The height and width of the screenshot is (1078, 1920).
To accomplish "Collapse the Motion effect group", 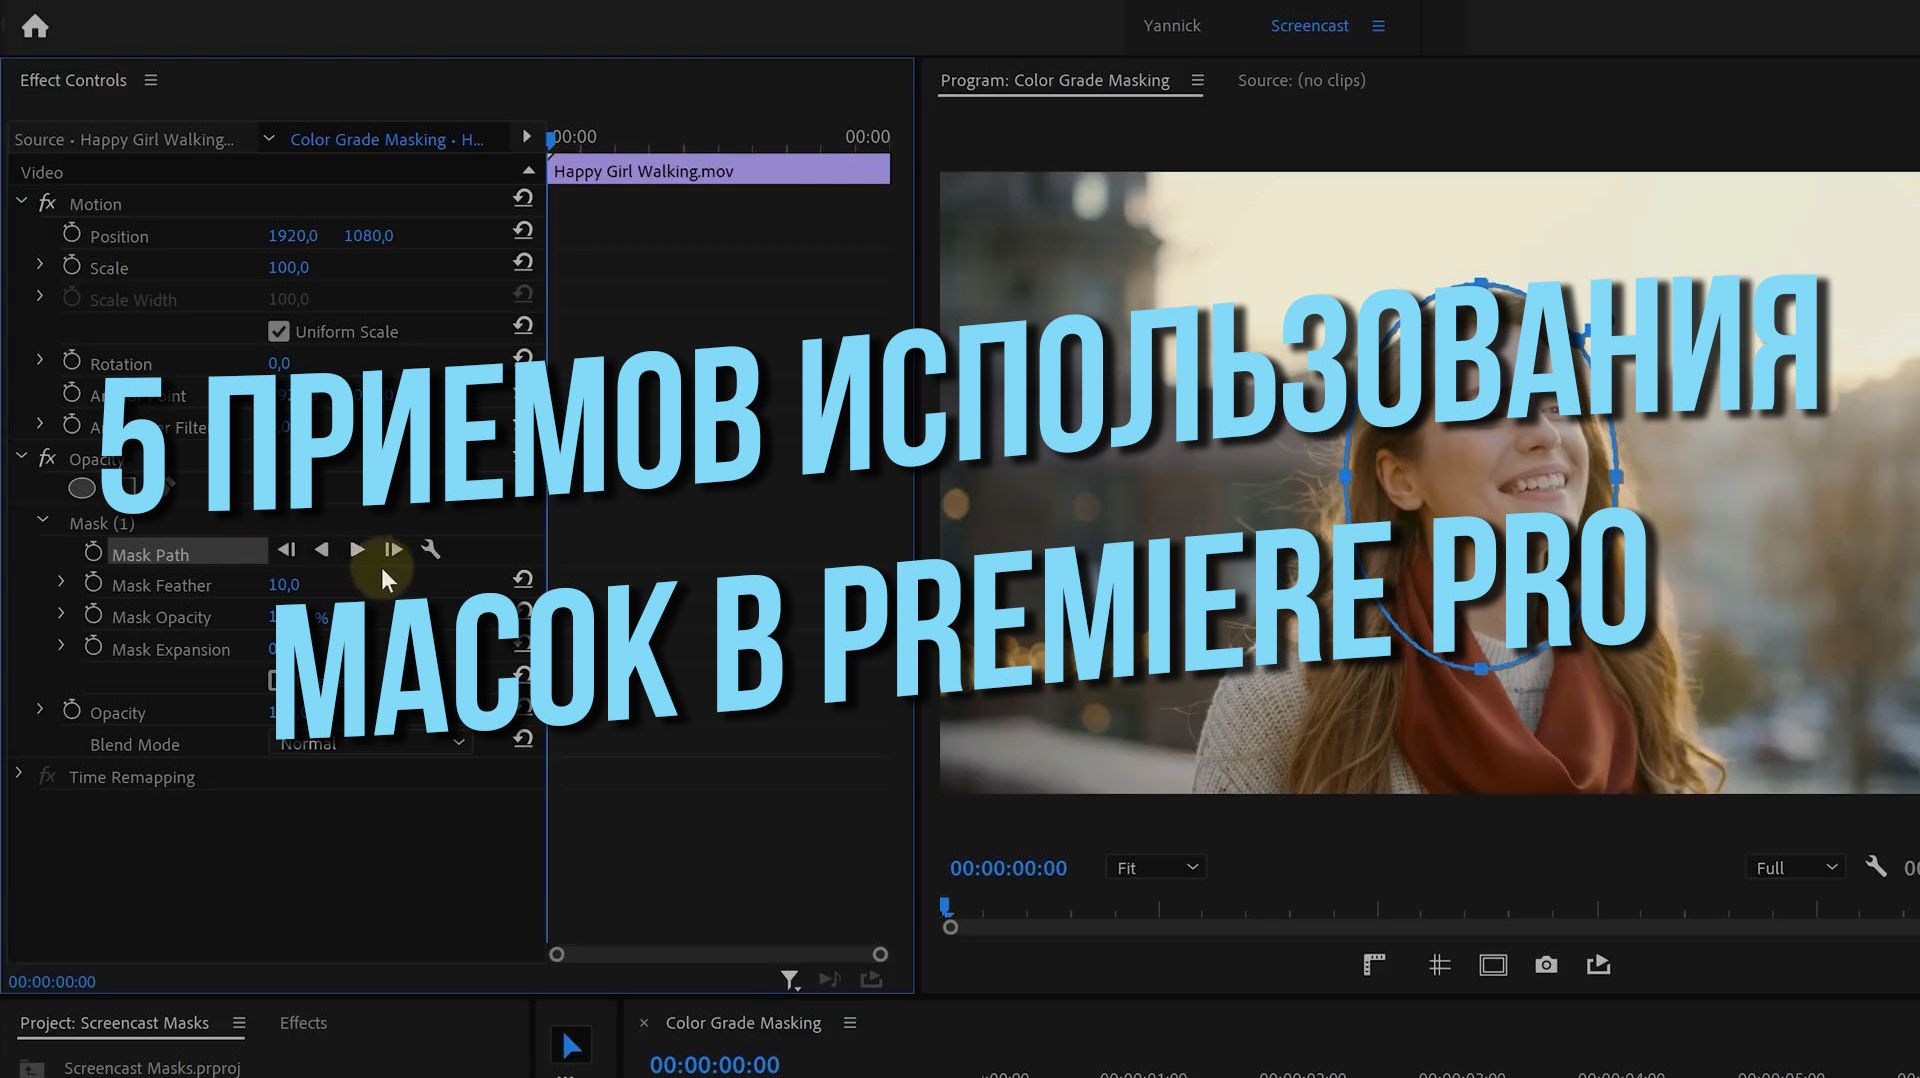I will pos(21,201).
